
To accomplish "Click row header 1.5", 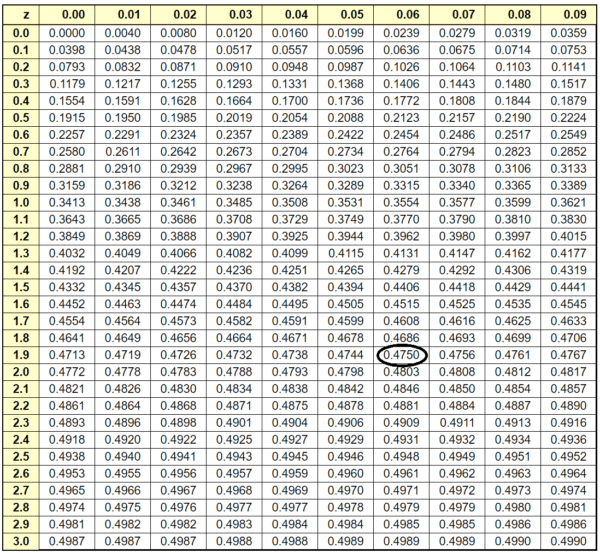I will pyautogui.click(x=21, y=287).
